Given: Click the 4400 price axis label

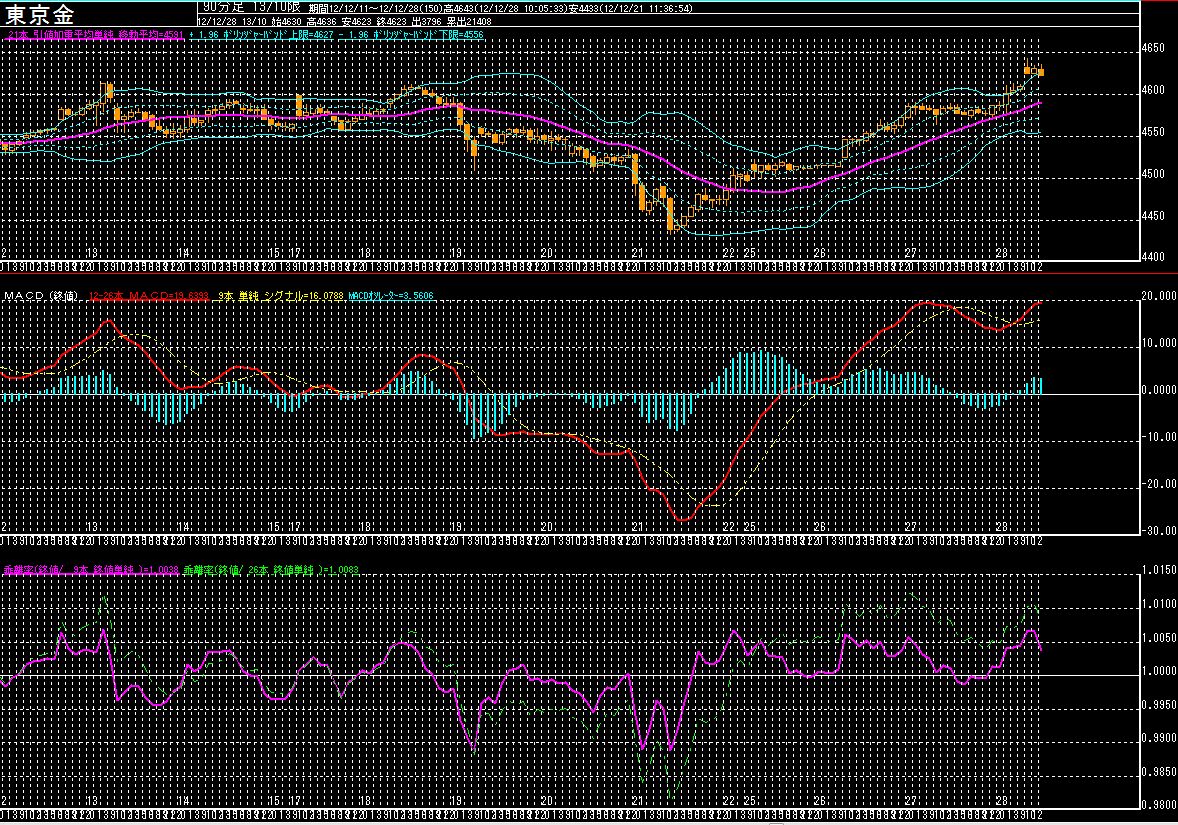Looking at the screenshot, I should pyautogui.click(x=1153, y=257).
